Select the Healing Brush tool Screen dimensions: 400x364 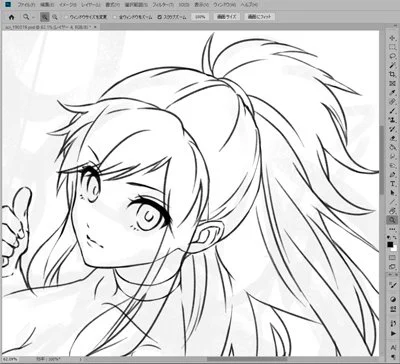(x=393, y=102)
